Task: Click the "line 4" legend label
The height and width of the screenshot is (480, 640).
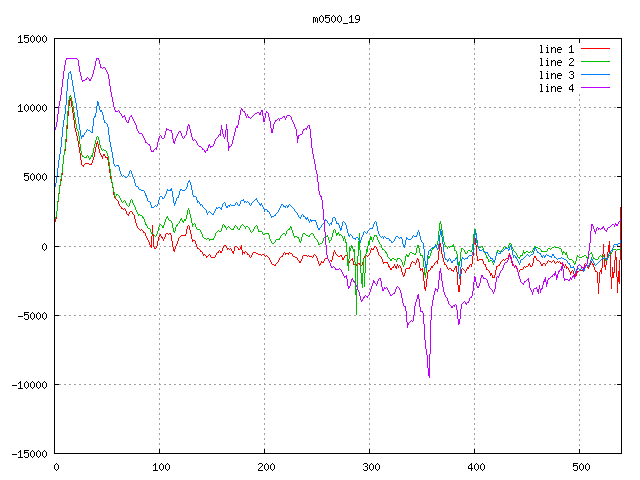Action: tap(557, 88)
